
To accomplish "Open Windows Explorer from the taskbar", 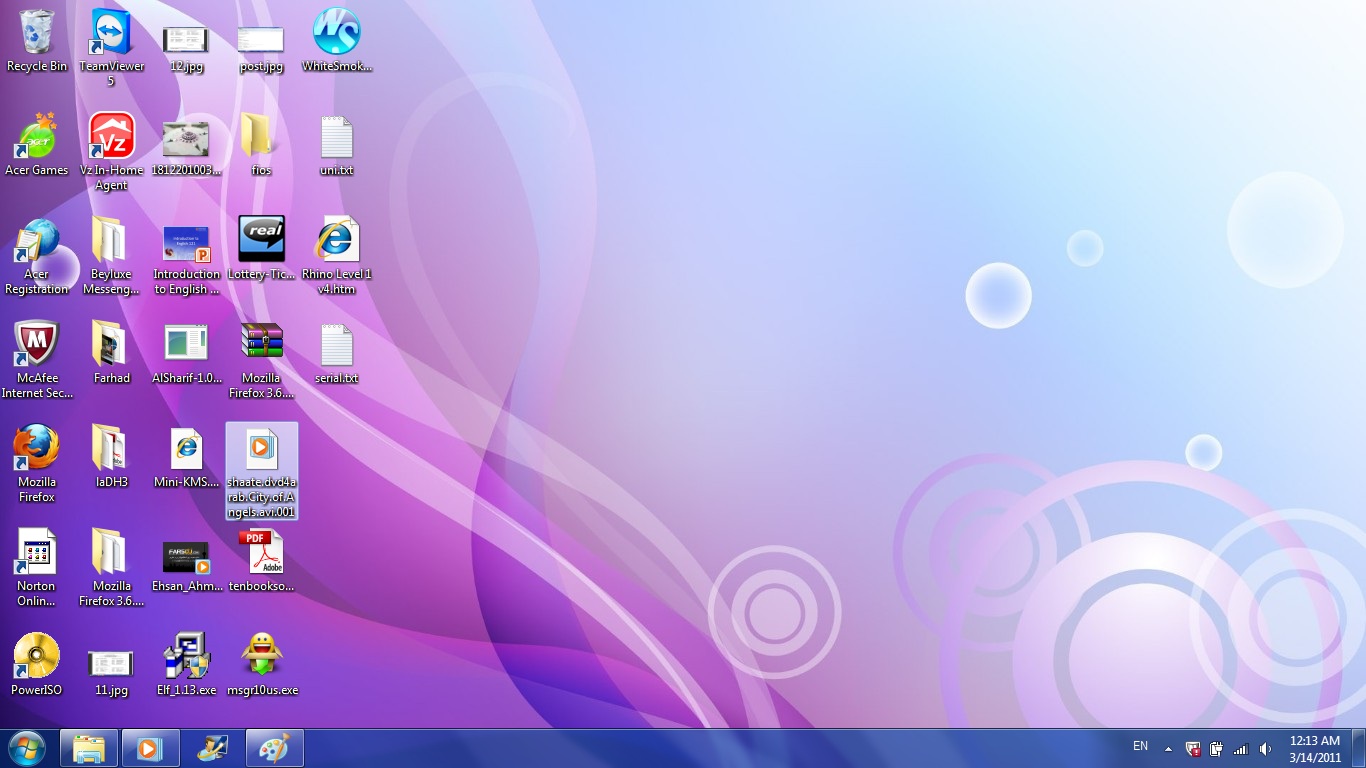I will tap(89, 748).
